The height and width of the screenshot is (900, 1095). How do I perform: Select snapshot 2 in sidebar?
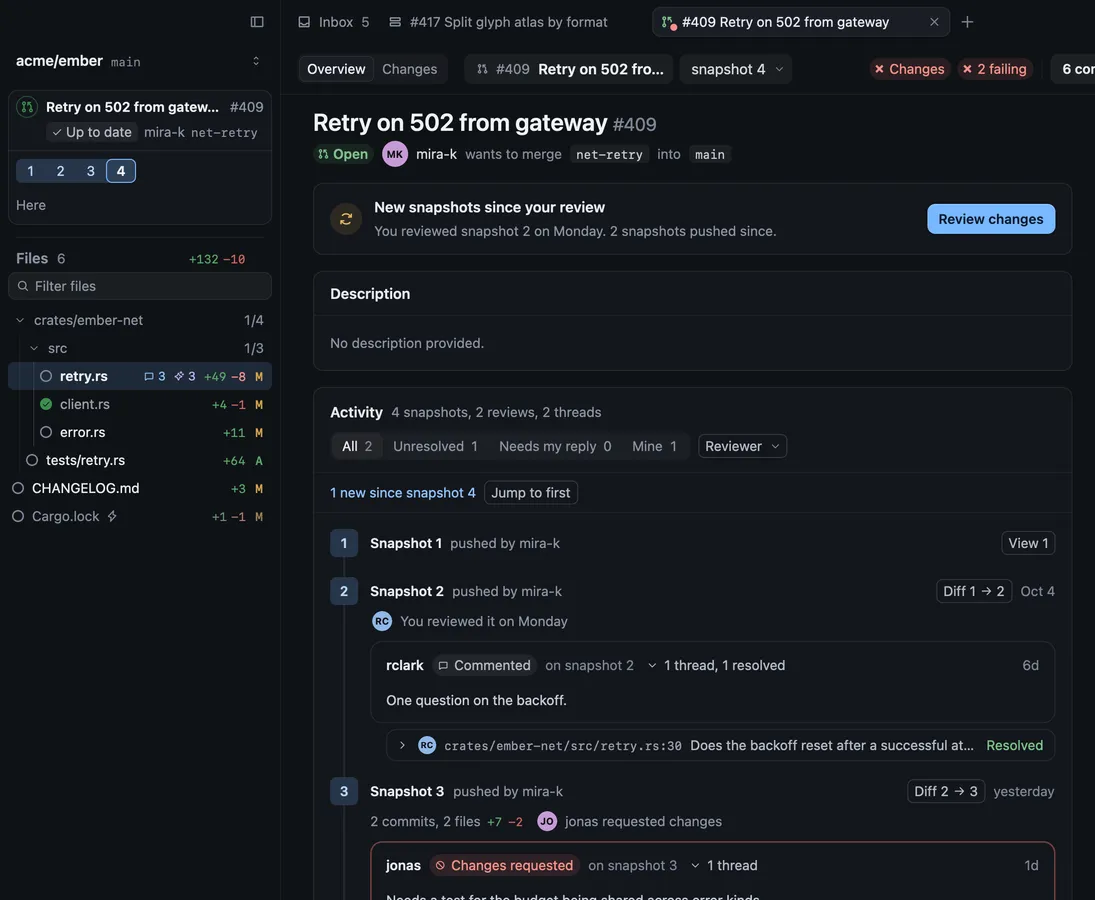[x=61, y=171]
